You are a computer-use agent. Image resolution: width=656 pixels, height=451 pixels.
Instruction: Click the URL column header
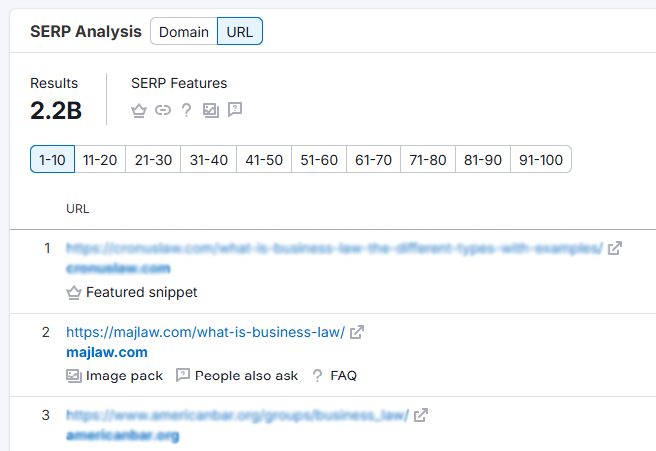(77, 209)
